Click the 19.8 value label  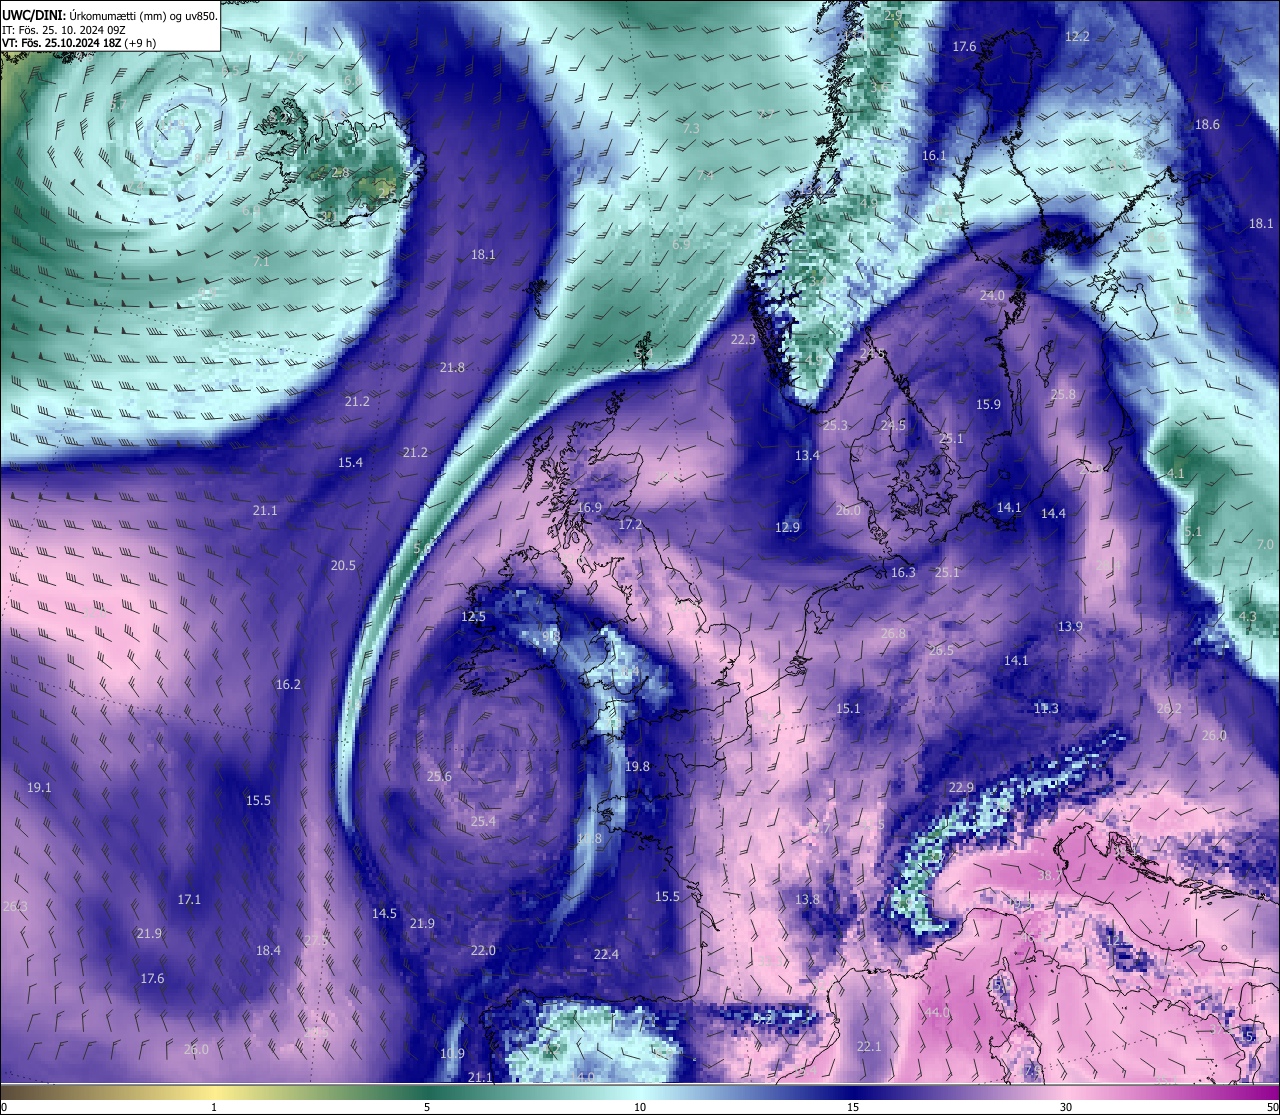[x=637, y=766]
